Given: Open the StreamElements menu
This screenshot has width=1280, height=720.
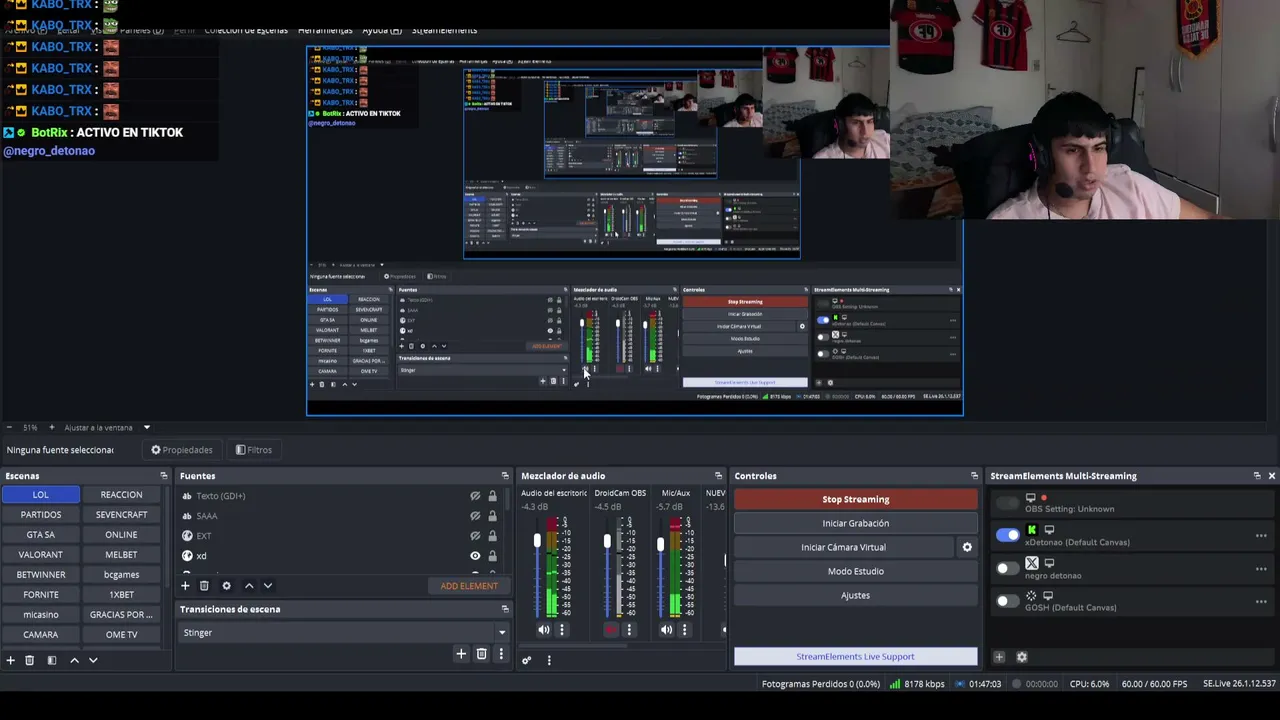Looking at the screenshot, I should pos(444,30).
